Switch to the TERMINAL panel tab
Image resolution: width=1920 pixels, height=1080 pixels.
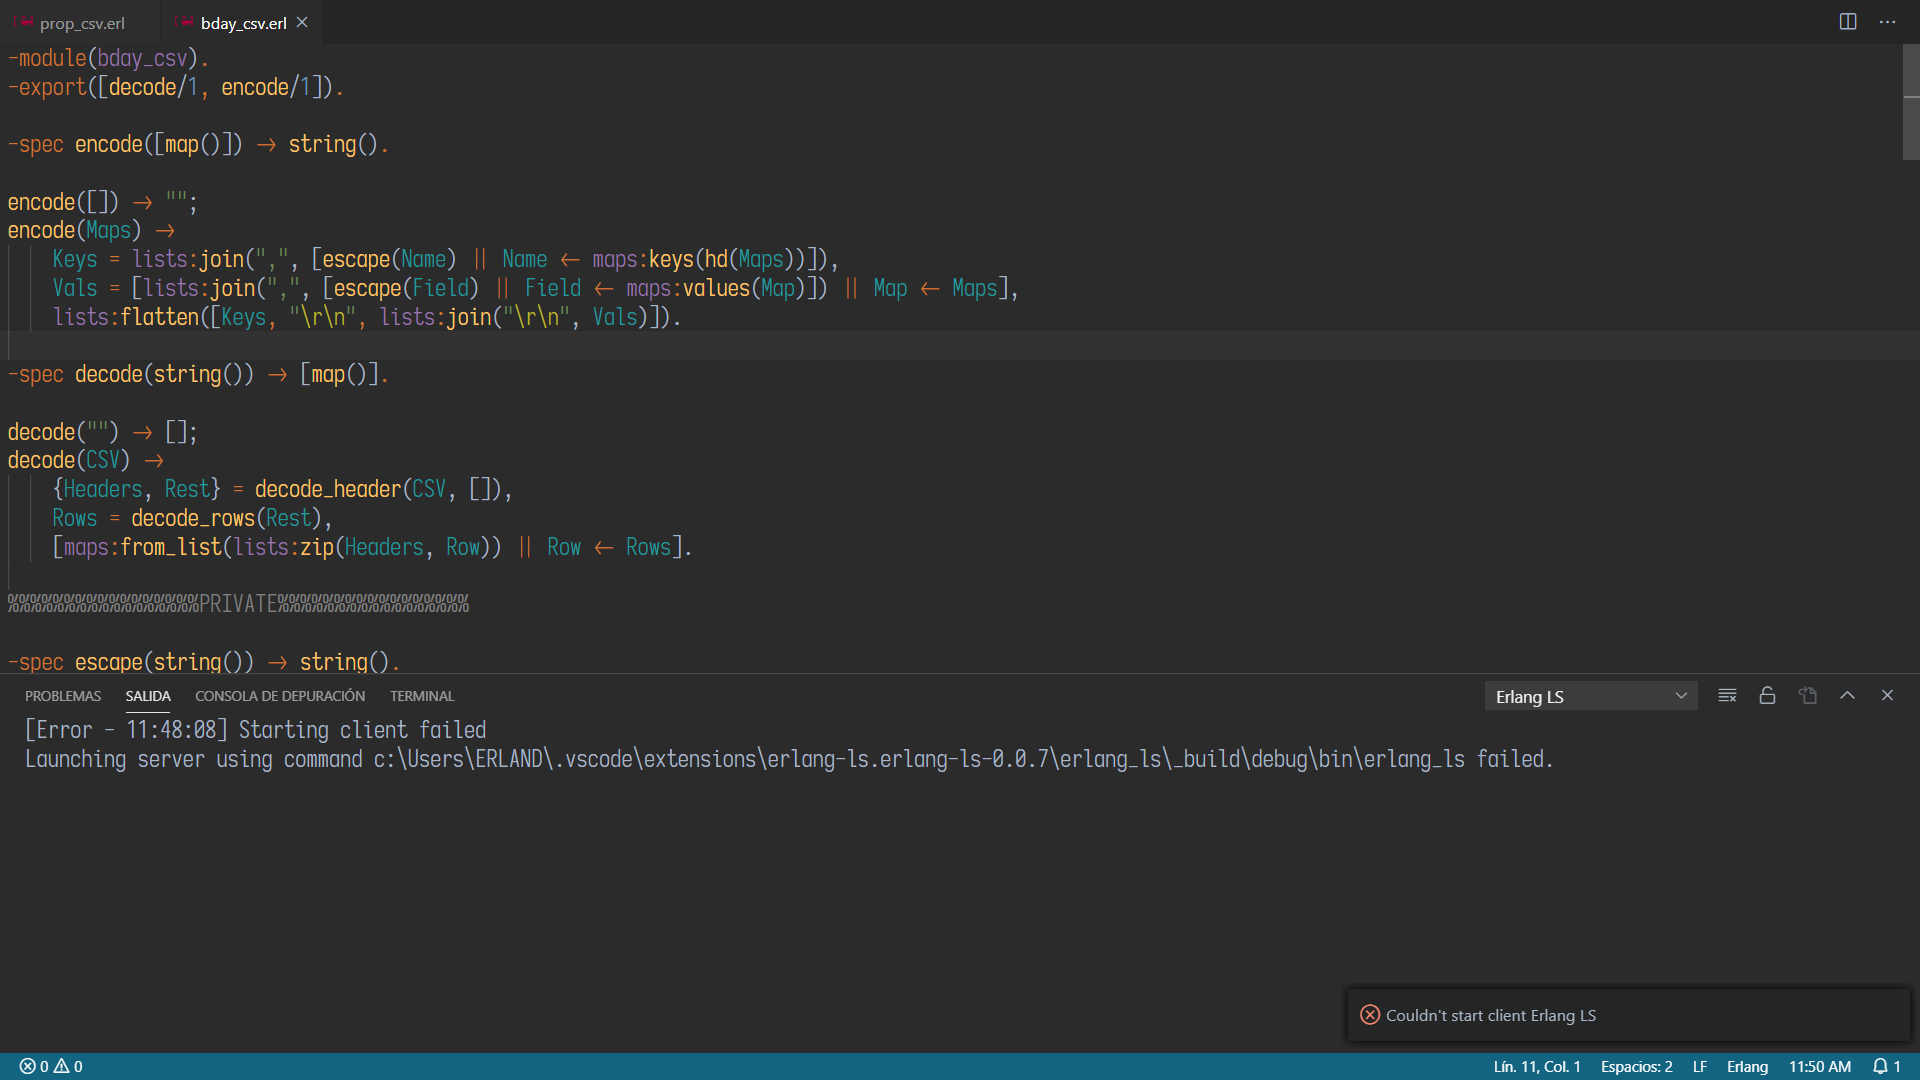[421, 696]
